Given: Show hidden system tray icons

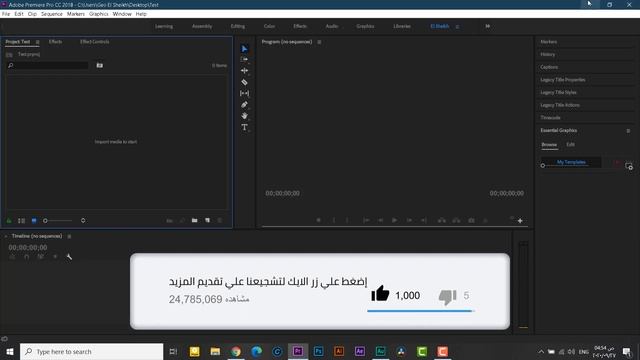Looking at the screenshot, I should click(x=541, y=351).
